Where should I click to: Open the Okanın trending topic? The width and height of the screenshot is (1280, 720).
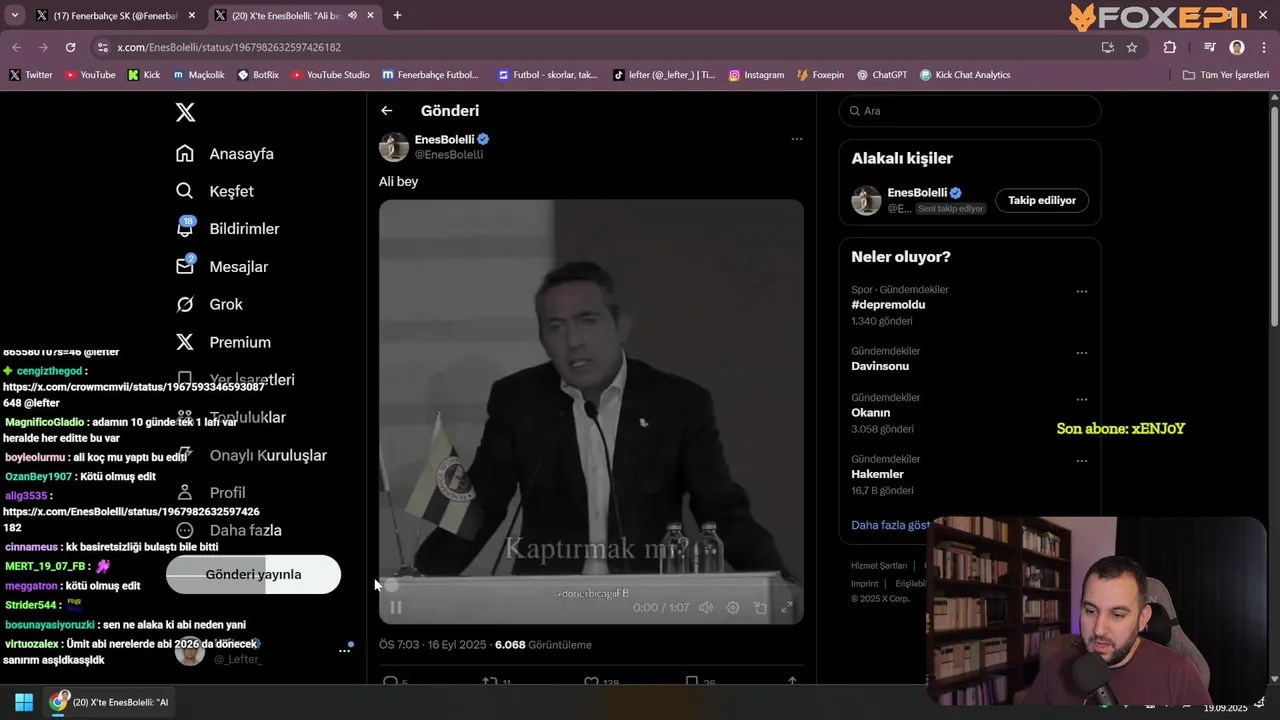pyautogui.click(x=870, y=413)
